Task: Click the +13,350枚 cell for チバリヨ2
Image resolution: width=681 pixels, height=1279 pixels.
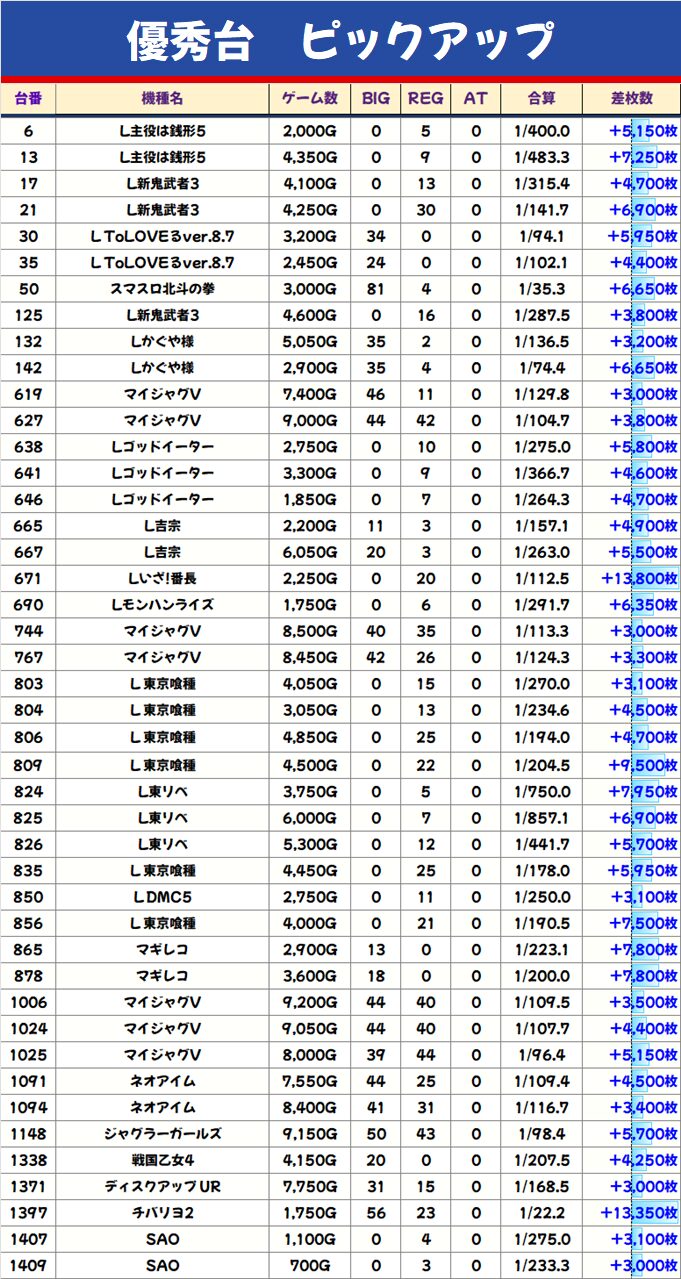Action: (639, 1213)
